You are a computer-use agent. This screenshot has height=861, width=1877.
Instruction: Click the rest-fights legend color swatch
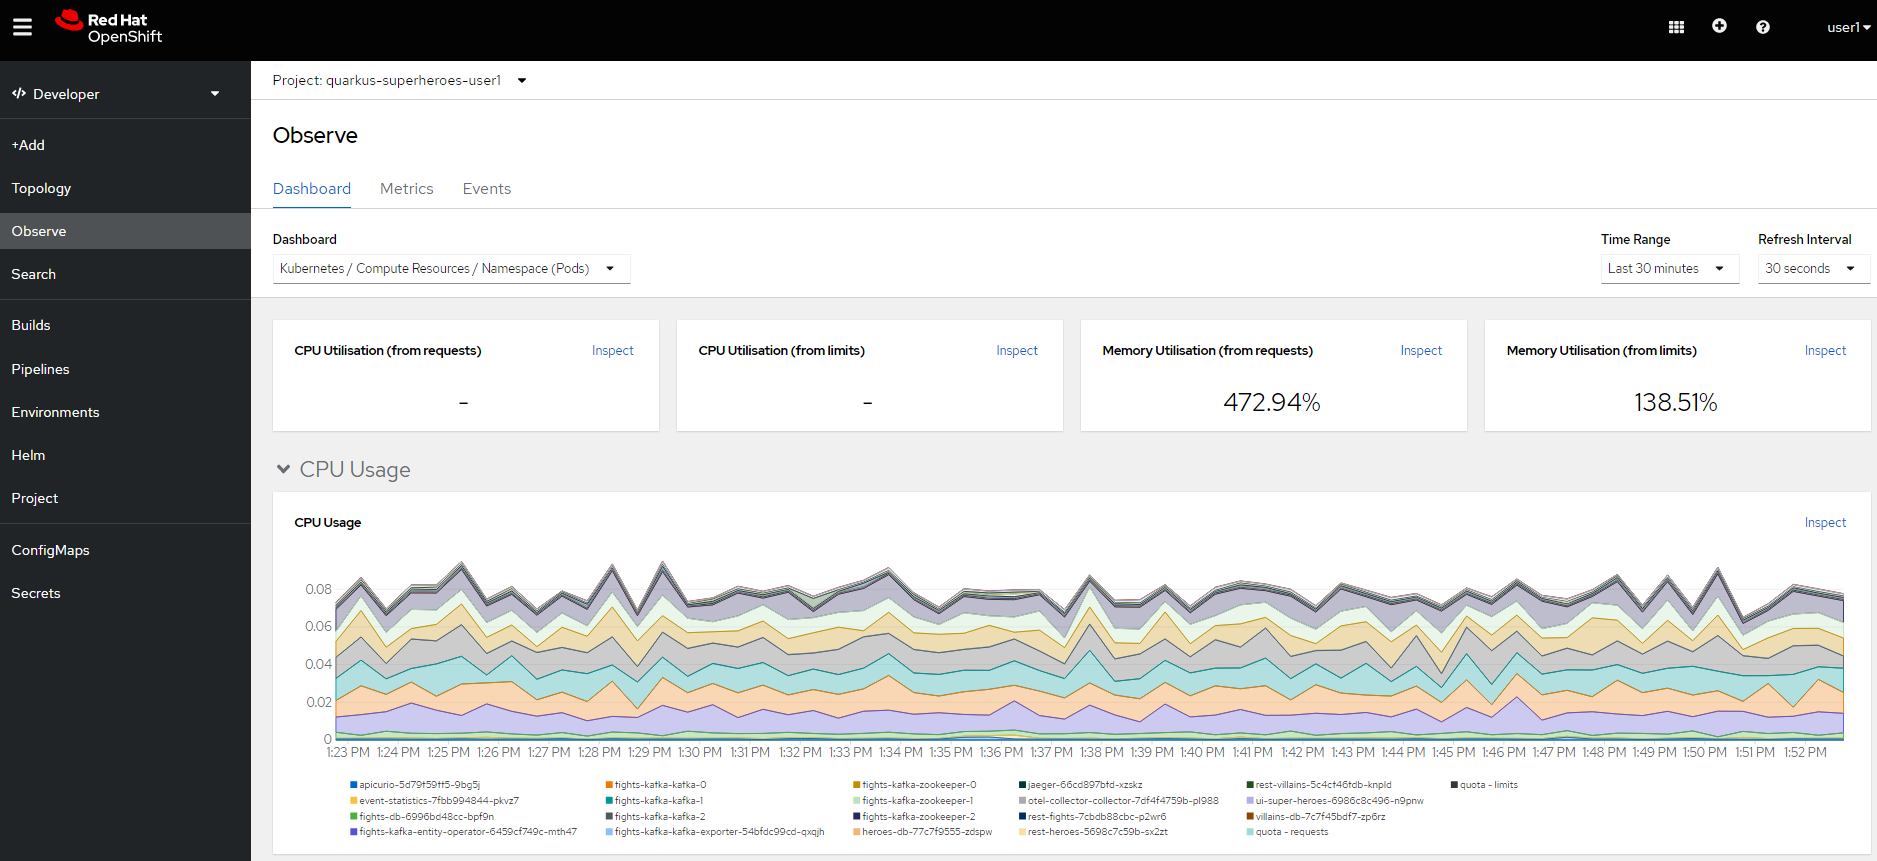click(x=1022, y=817)
